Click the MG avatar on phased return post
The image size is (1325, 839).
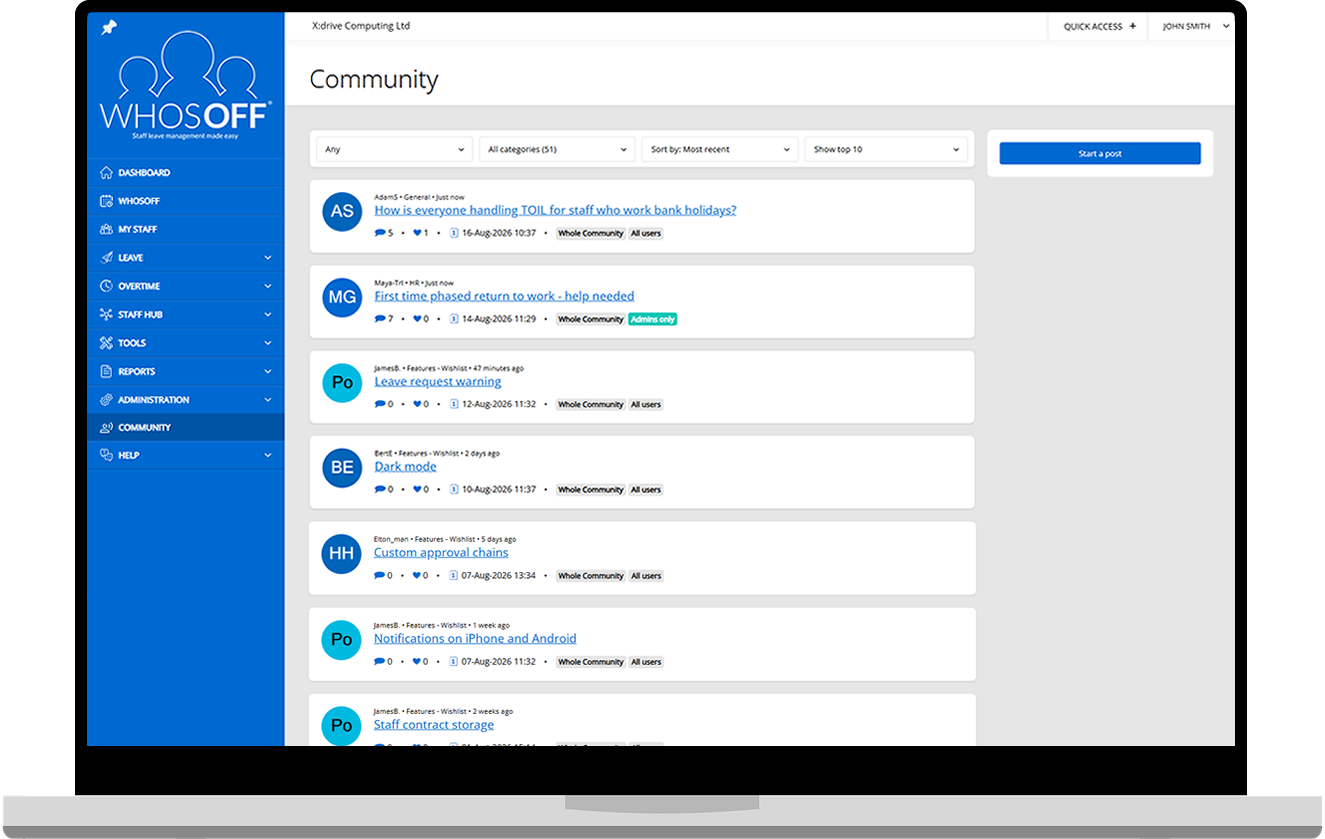[x=342, y=297]
